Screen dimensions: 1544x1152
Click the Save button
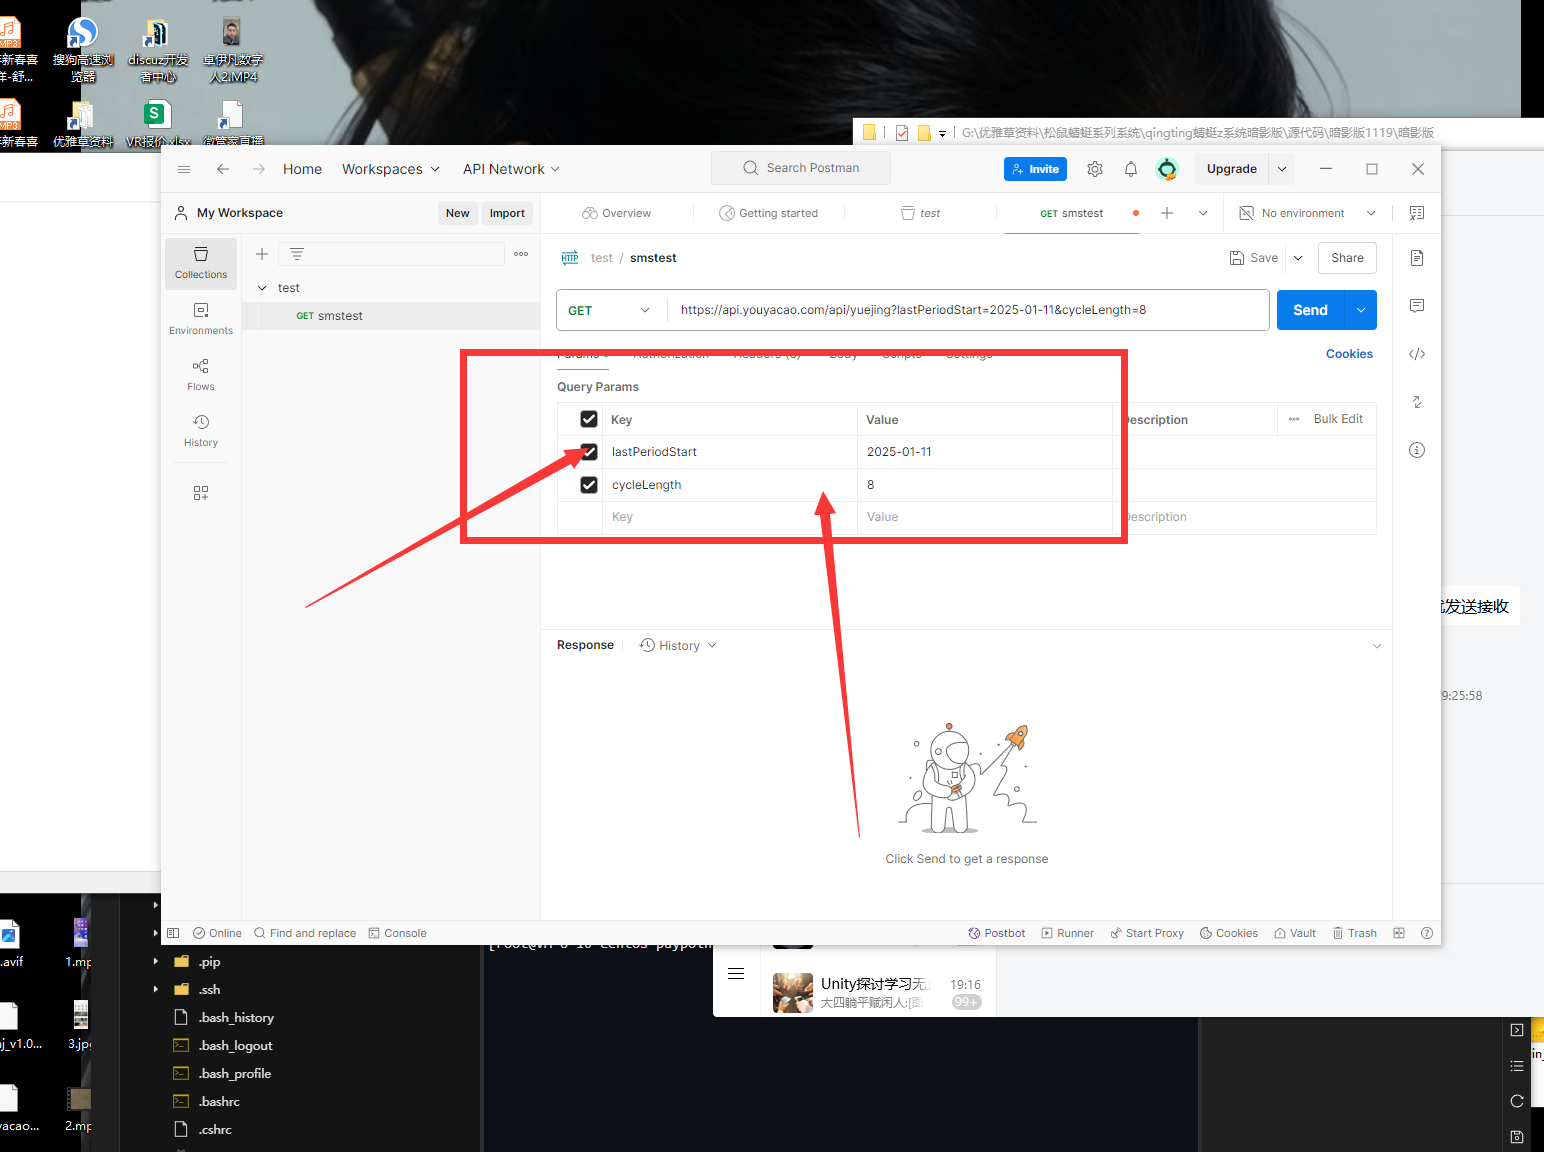tap(1254, 258)
